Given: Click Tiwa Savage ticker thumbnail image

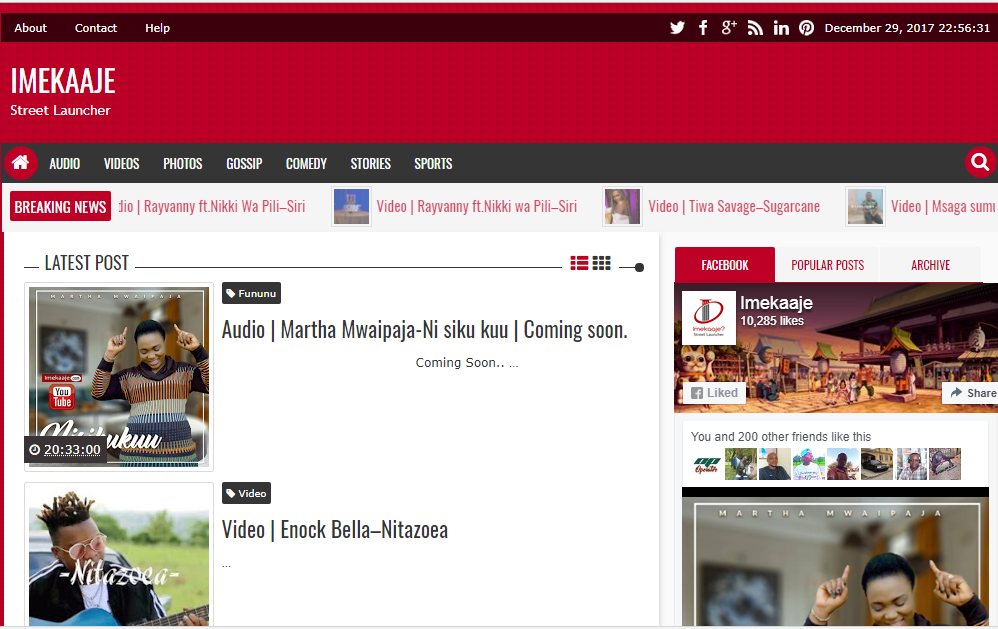Looking at the screenshot, I should click(622, 206).
